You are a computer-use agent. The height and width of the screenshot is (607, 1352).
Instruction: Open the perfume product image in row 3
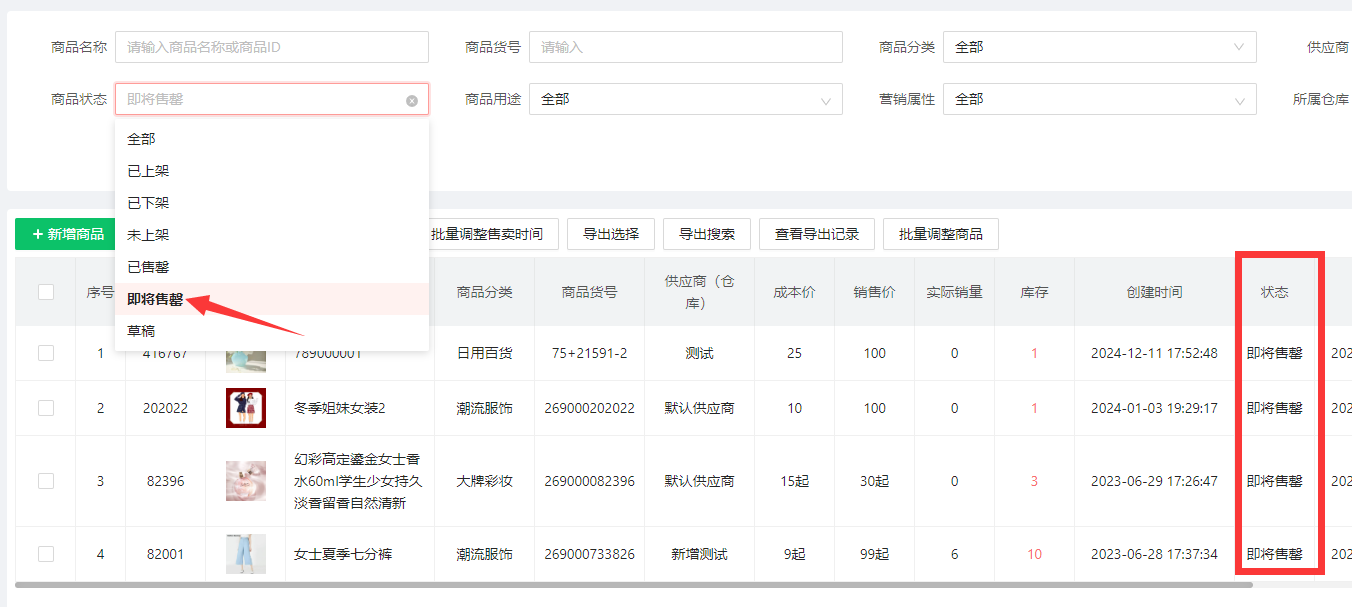click(x=245, y=481)
